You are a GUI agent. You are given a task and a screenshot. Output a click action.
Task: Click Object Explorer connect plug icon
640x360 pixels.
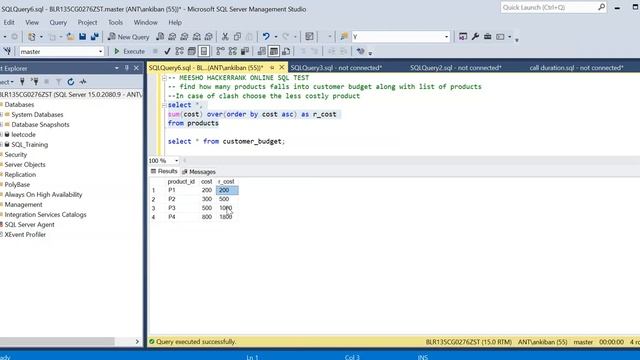[x=22, y=82]
